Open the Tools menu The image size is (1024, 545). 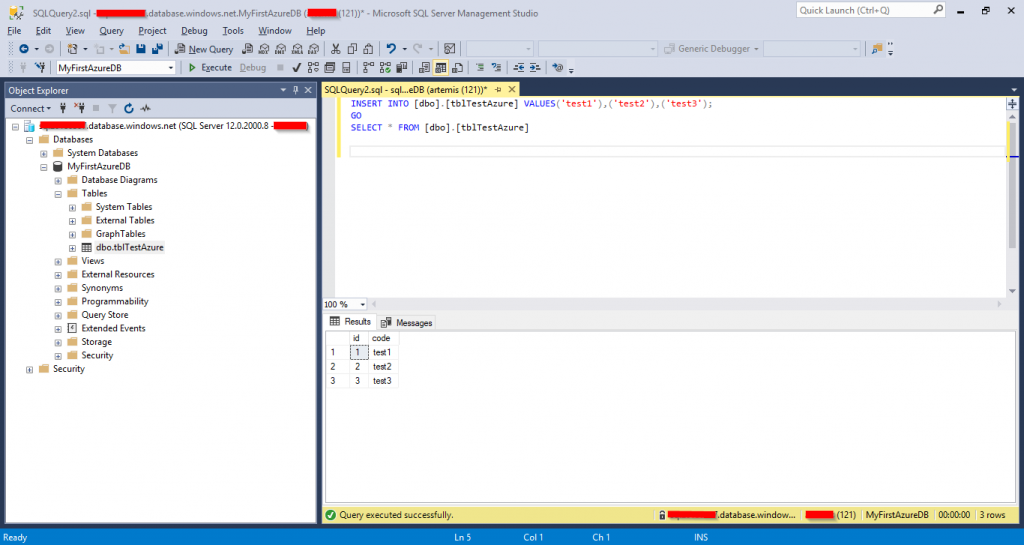232,31
